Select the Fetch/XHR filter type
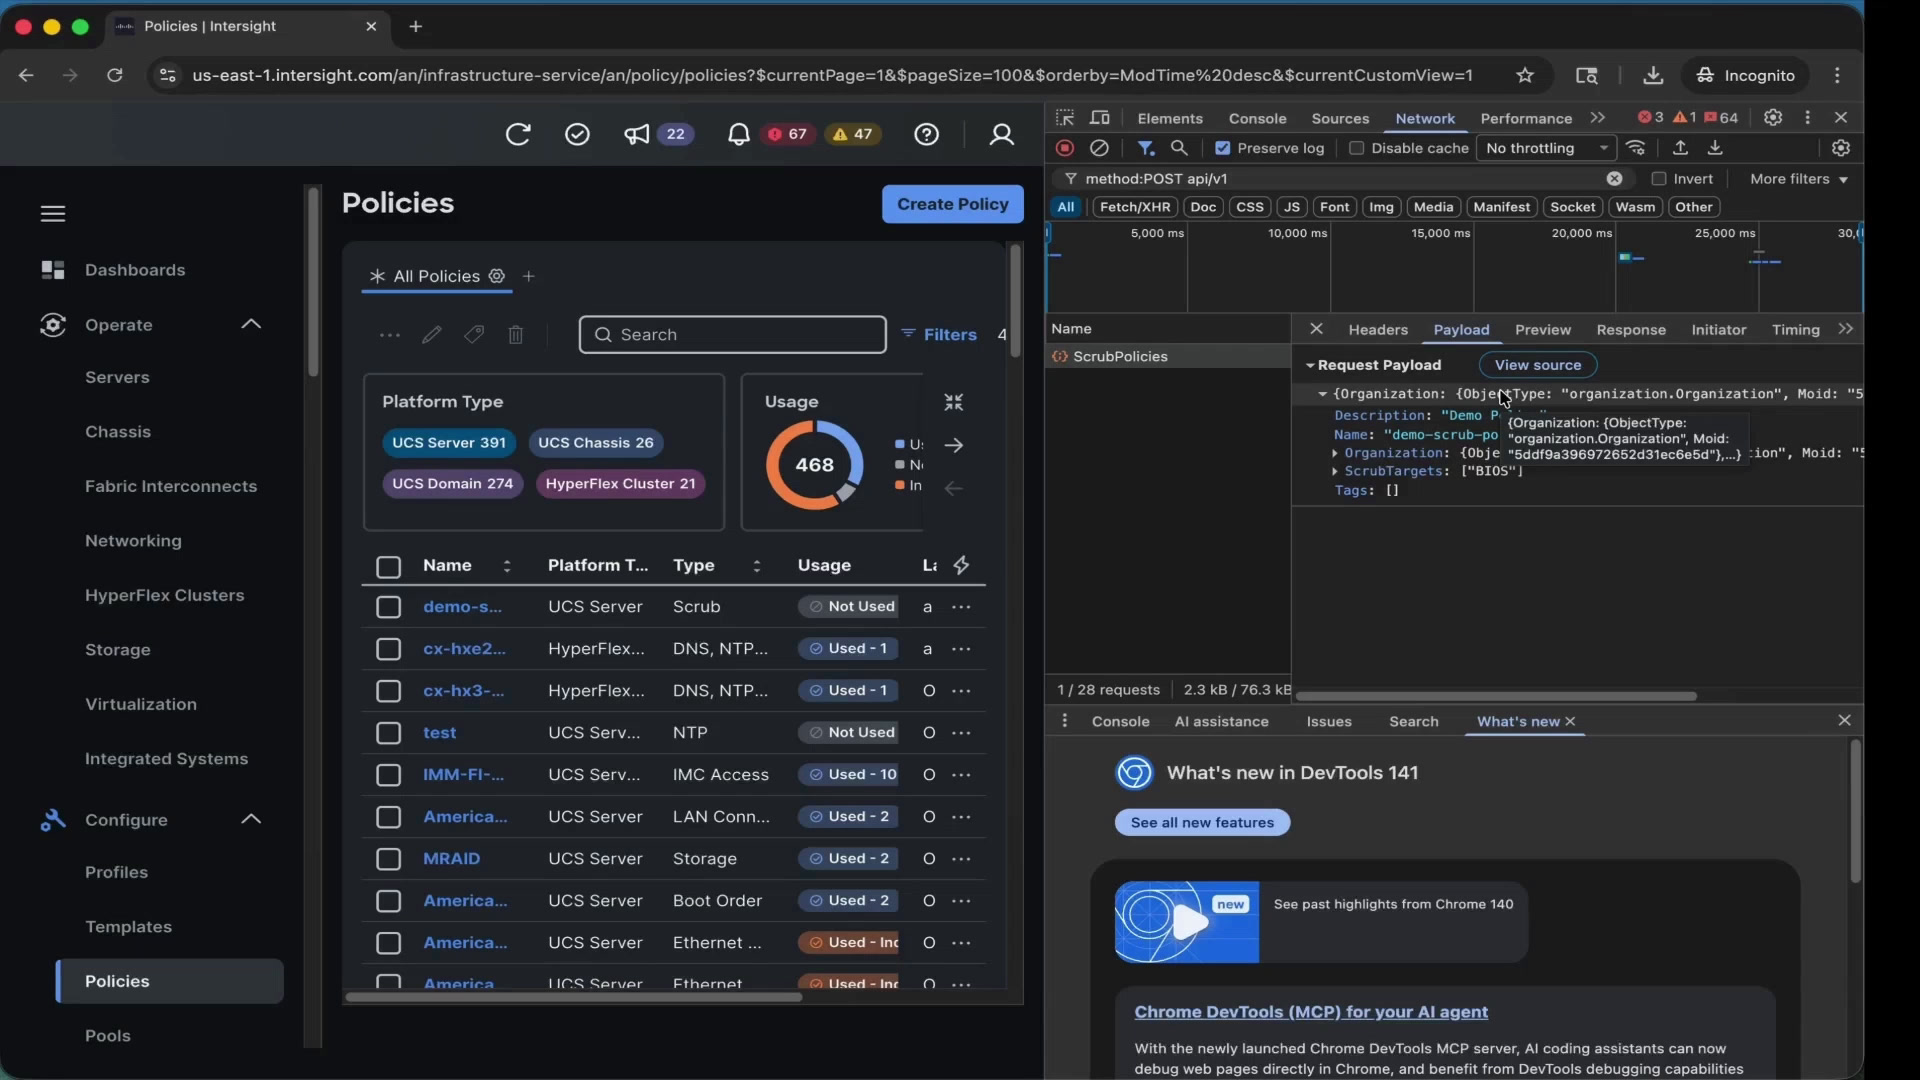 1135,207
